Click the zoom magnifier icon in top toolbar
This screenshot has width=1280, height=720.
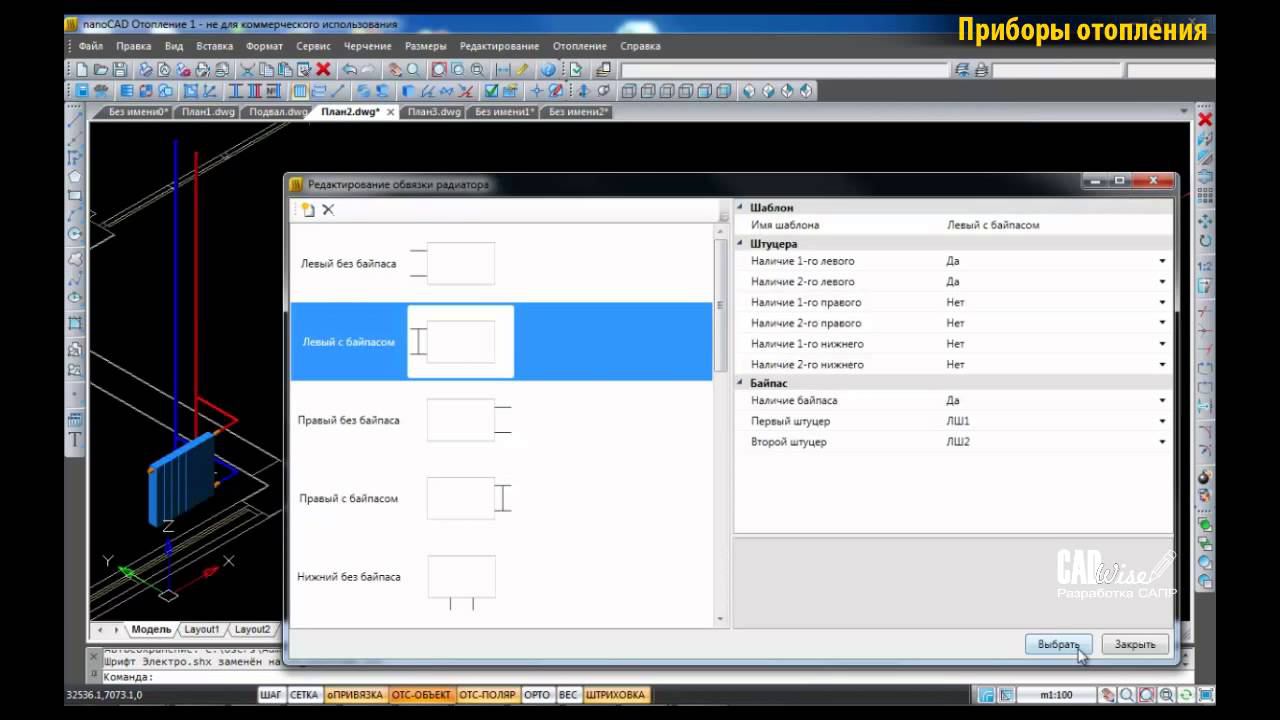(x=413, y=70)
